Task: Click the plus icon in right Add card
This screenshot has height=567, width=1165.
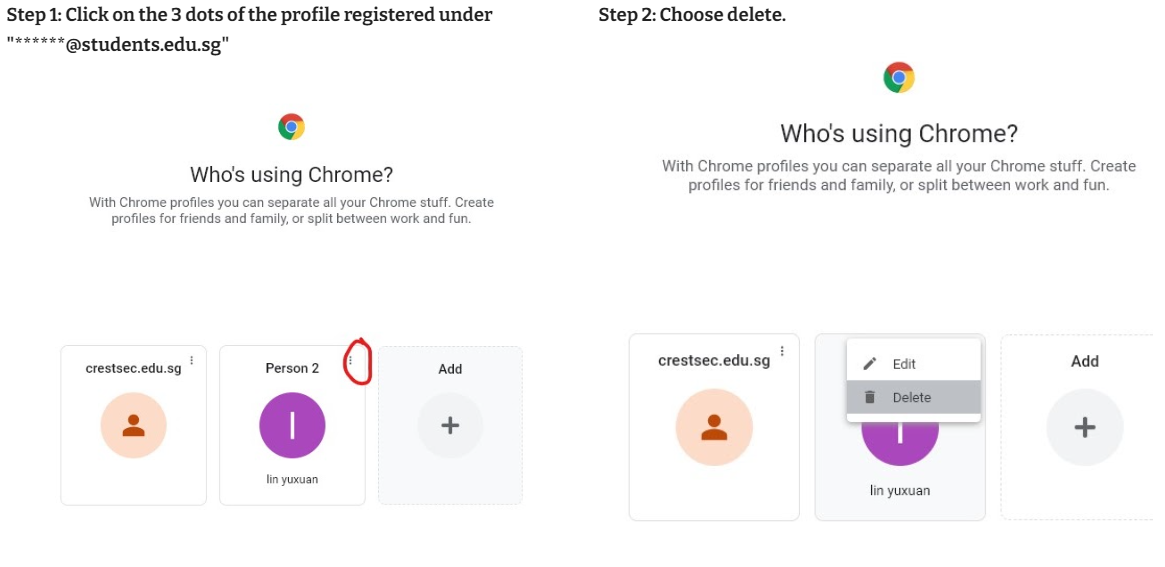Action: point(1085,427)
